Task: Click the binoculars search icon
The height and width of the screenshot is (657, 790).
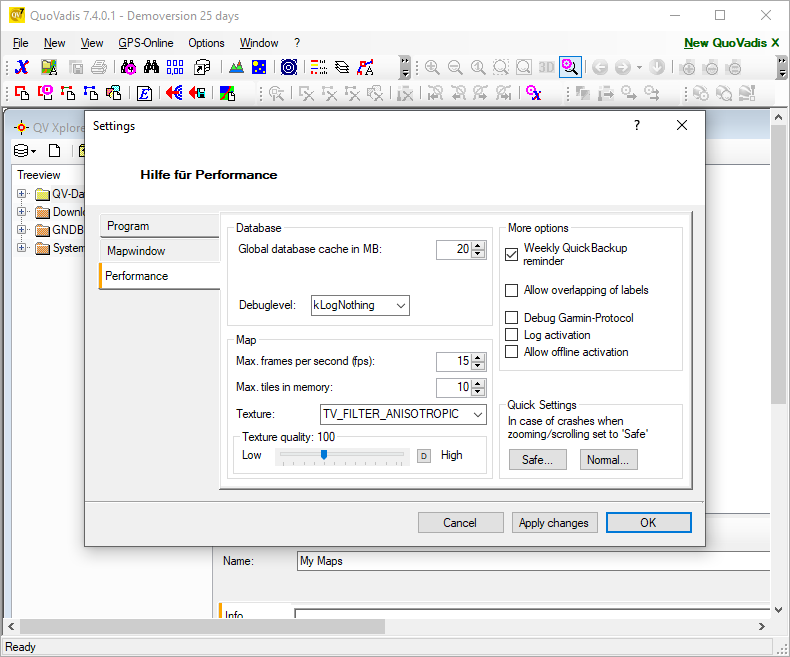Action: 152,67
